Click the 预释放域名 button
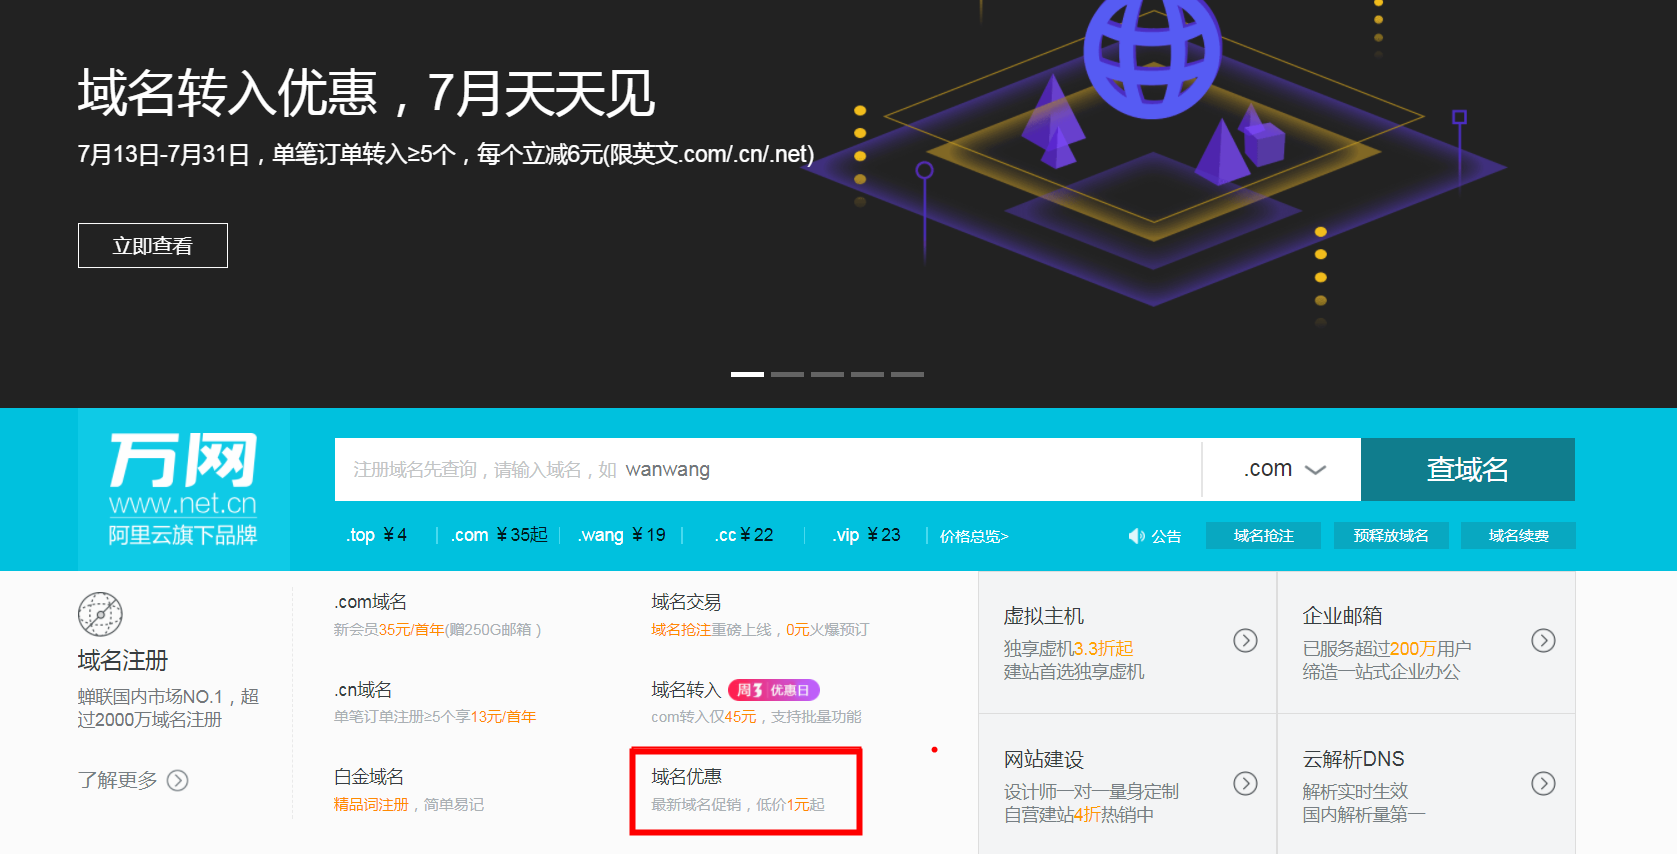 (x=1391, y=536)
